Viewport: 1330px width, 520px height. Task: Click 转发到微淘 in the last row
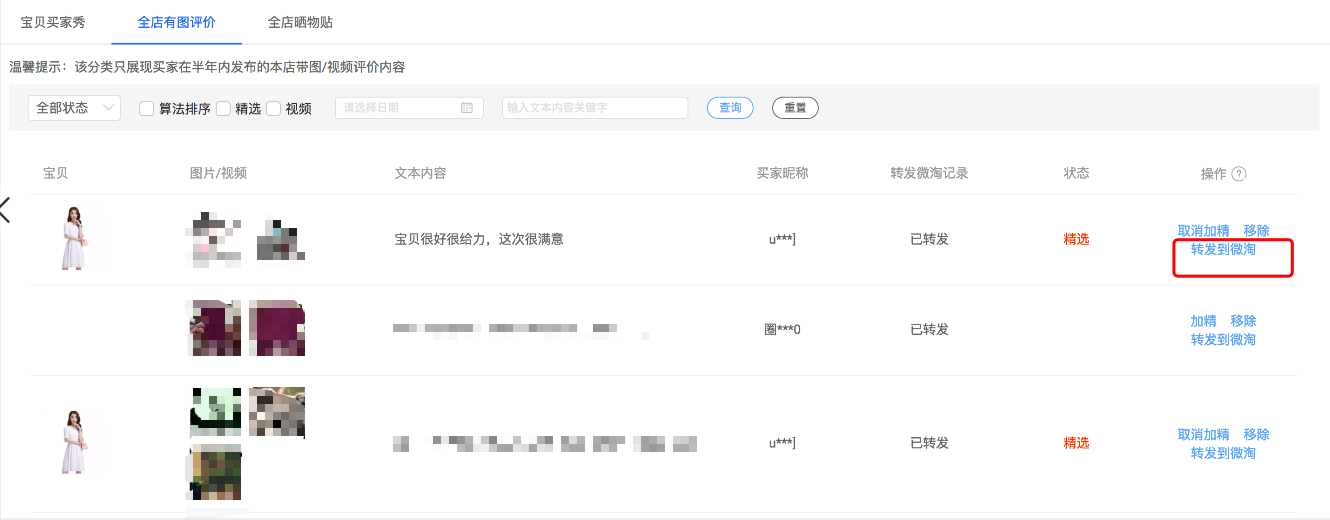click(1223, 453)
